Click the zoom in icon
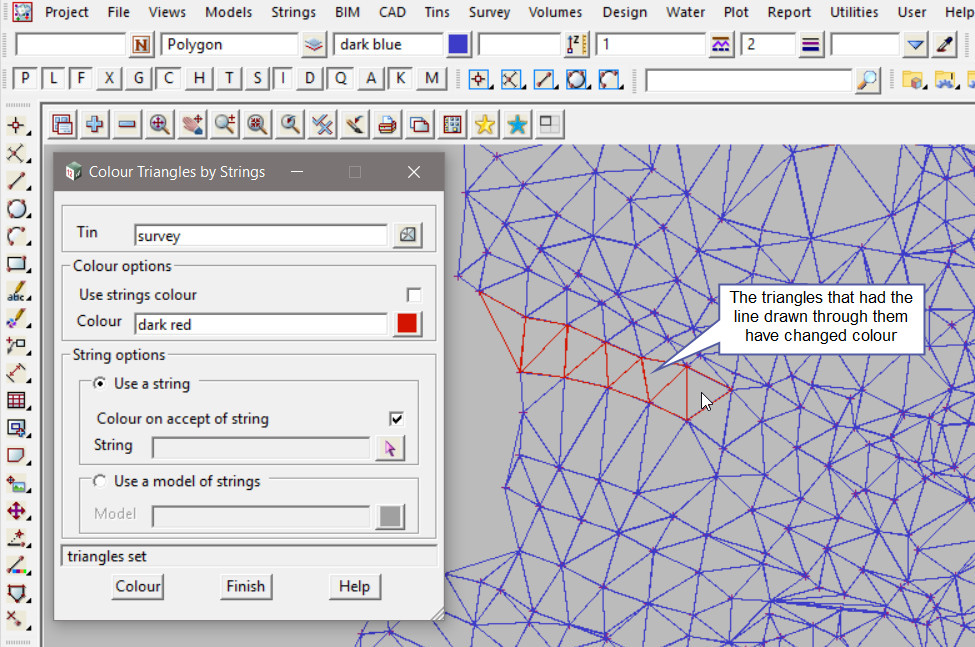The width and height of the screenshot is (975, 647). (224, 125)
